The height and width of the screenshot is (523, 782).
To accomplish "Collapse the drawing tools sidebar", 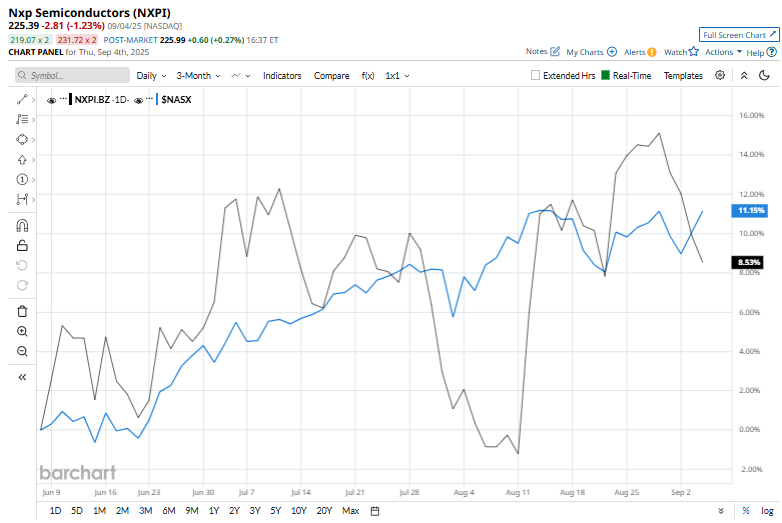I will (22, 377).
